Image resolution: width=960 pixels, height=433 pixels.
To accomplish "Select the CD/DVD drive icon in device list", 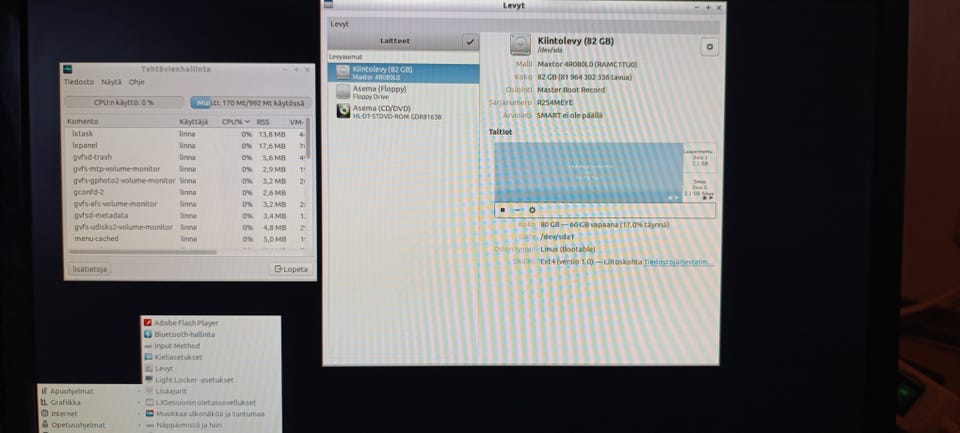I will pos(343,111).
